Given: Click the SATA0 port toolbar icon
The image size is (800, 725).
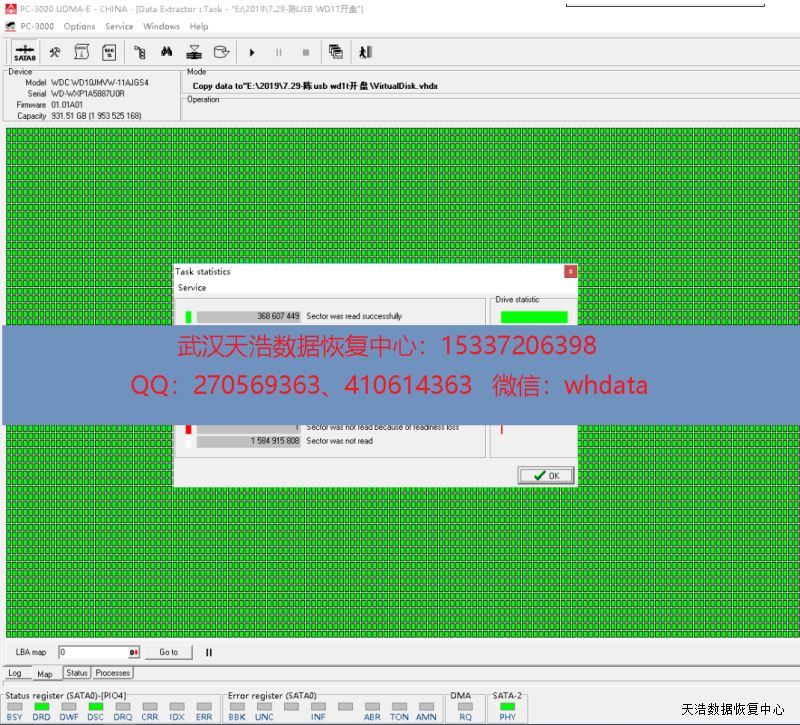Looking at the screenshot, I should [25, 52].
